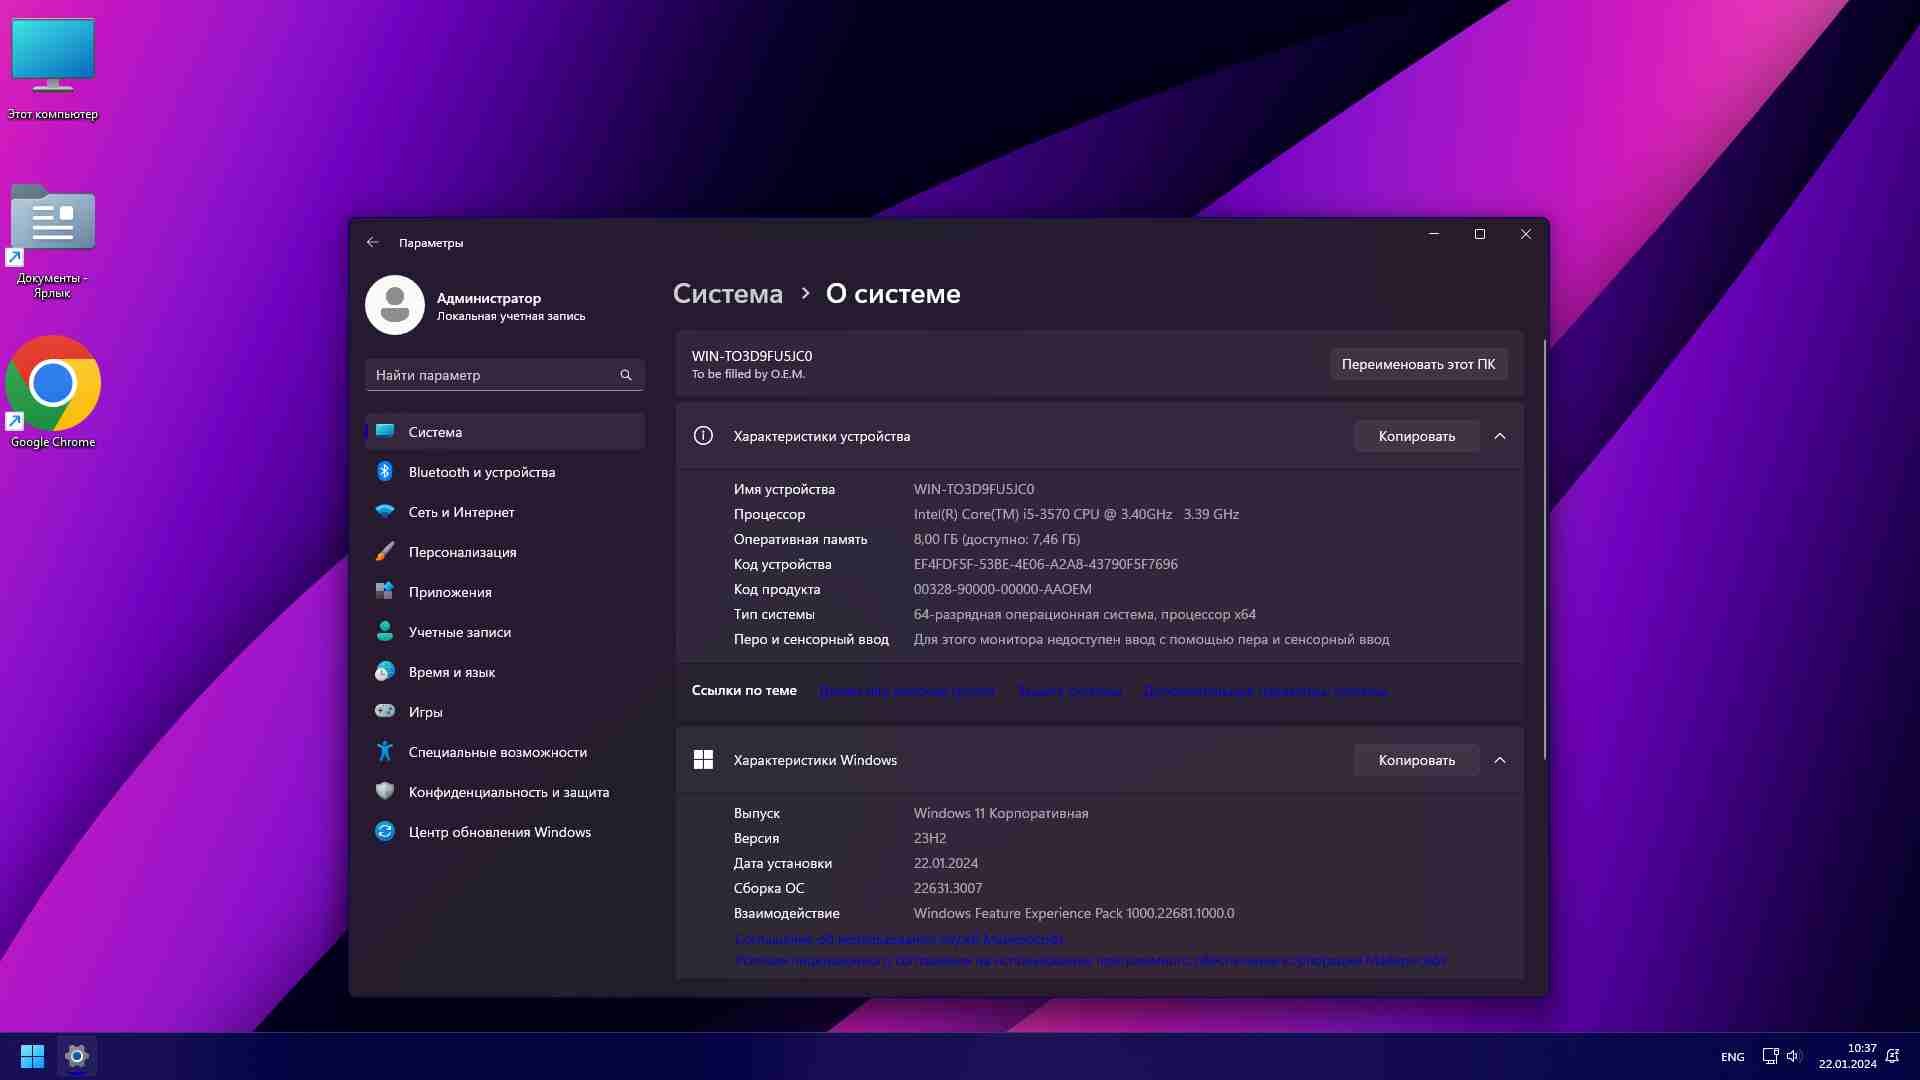The width and height of the screenshot is (1920, 1080).
Task: Open the Персонализация category
Action: coord(505,552)
